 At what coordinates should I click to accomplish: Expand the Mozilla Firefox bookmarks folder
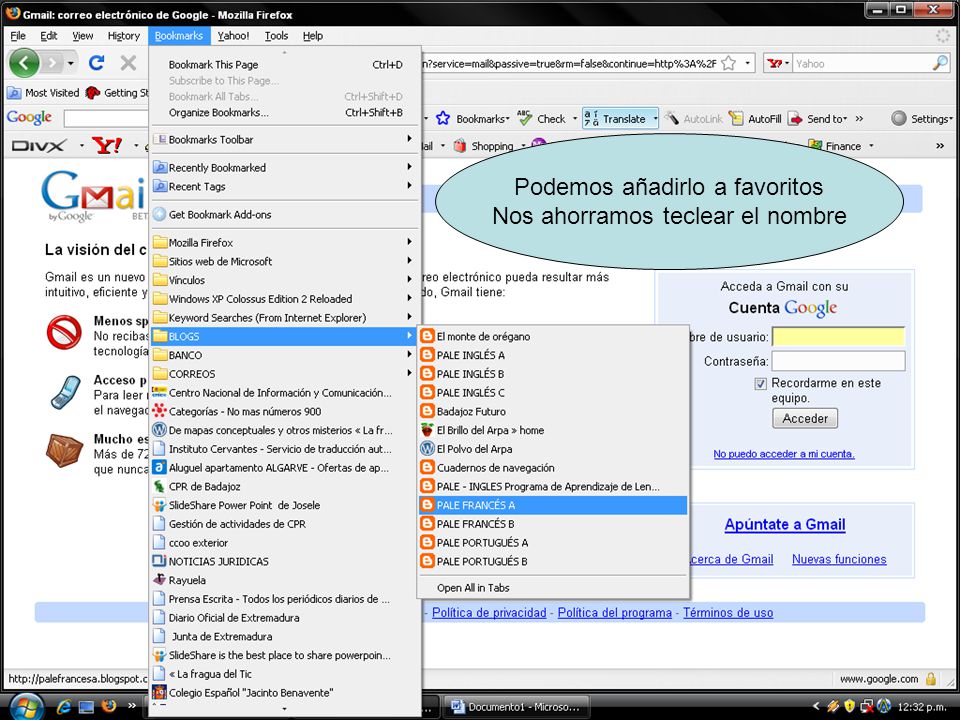(286, 242)
